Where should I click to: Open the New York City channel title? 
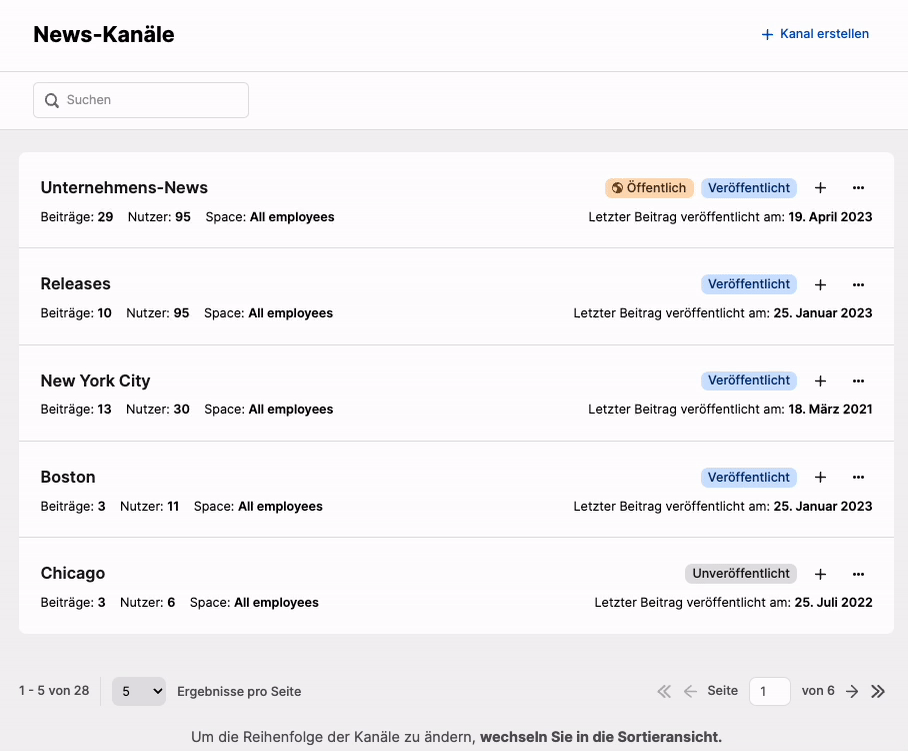(x=96, y=380)
